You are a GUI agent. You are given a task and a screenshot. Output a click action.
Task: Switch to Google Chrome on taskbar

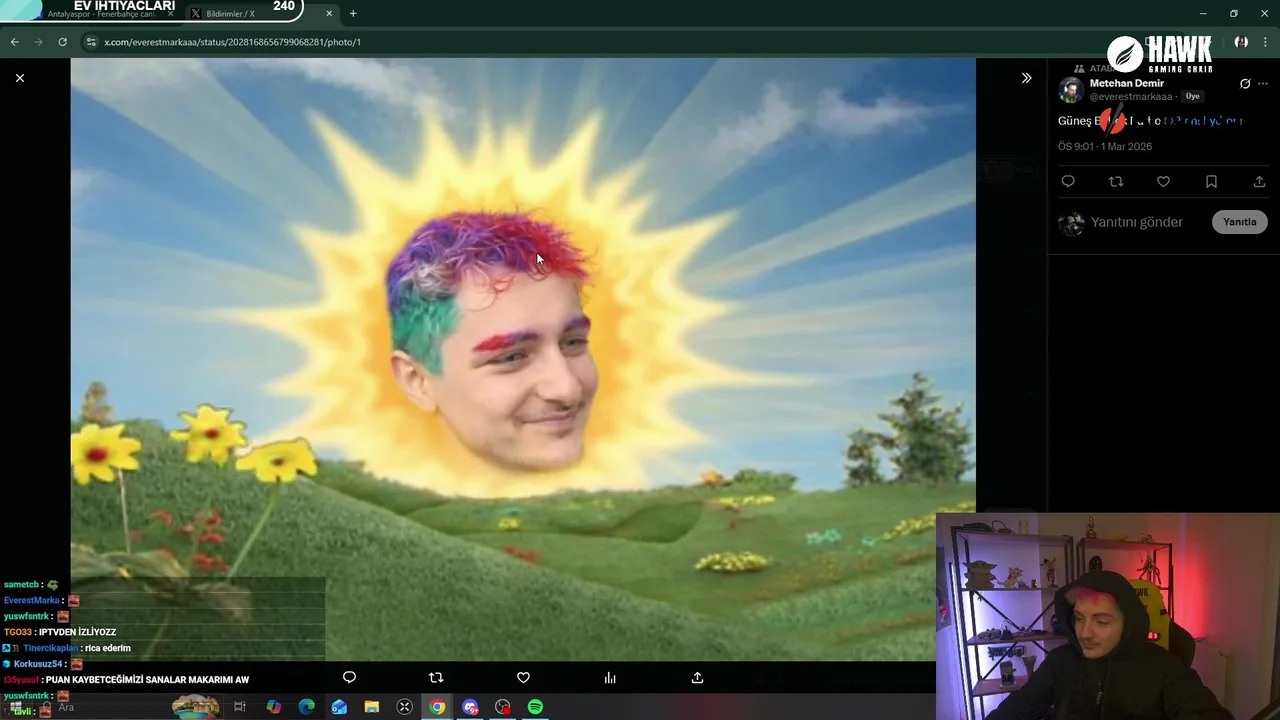tap(437, 707)
